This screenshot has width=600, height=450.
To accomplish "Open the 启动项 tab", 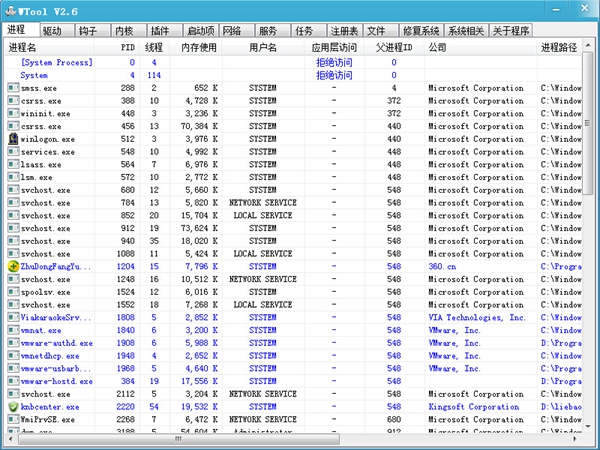I will pos(202,32).
